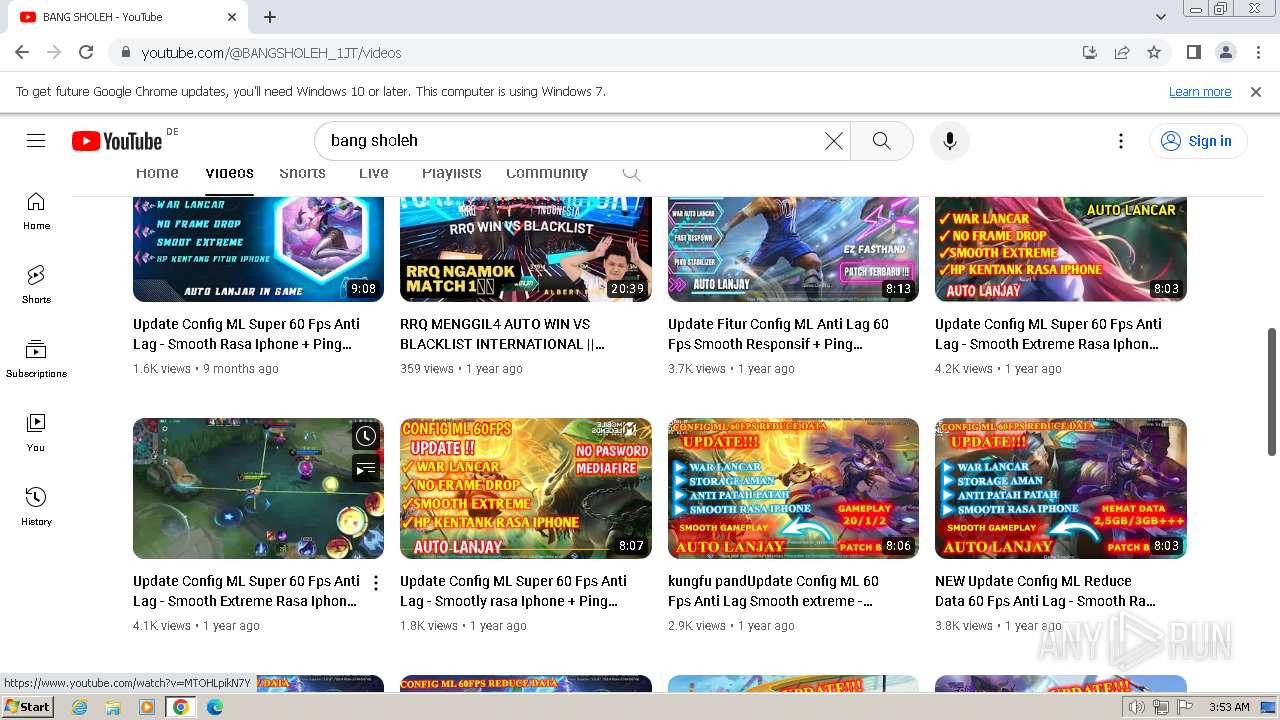
Task: Start voice search with the microphone
Action: (x=950, y=141)
